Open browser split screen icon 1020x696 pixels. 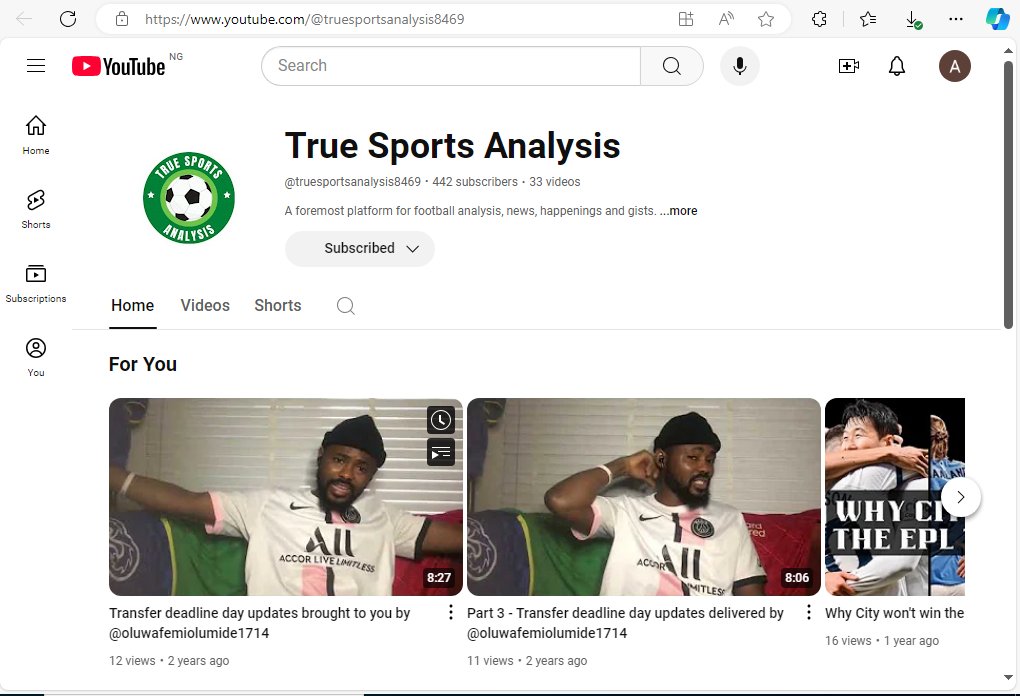pos(686,19)
